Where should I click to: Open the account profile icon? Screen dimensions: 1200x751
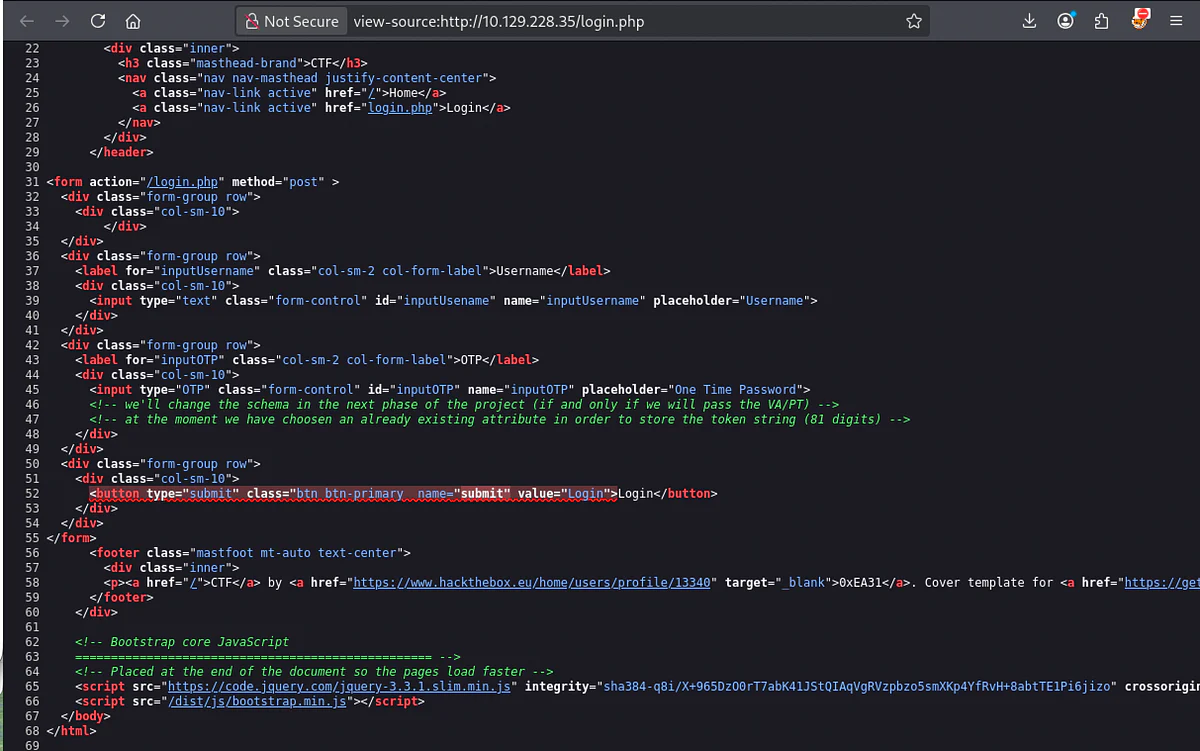(x=1066, y=21)
